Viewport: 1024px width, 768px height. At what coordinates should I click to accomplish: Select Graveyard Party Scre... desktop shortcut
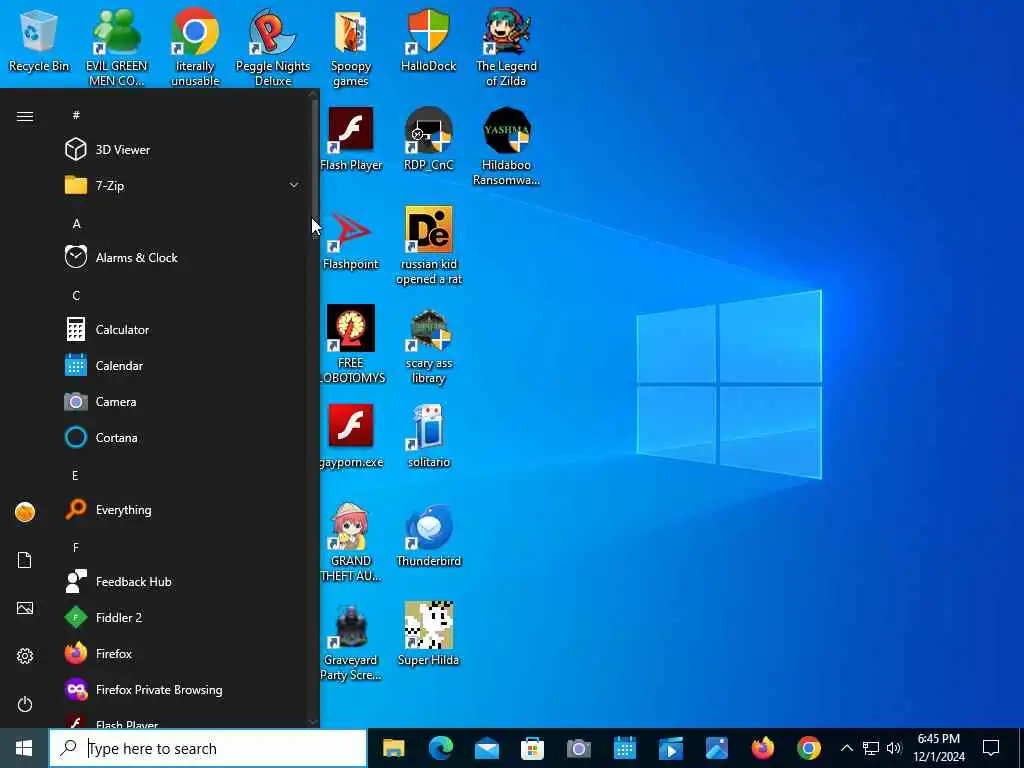pyautogui.click(x=351, y=641)
